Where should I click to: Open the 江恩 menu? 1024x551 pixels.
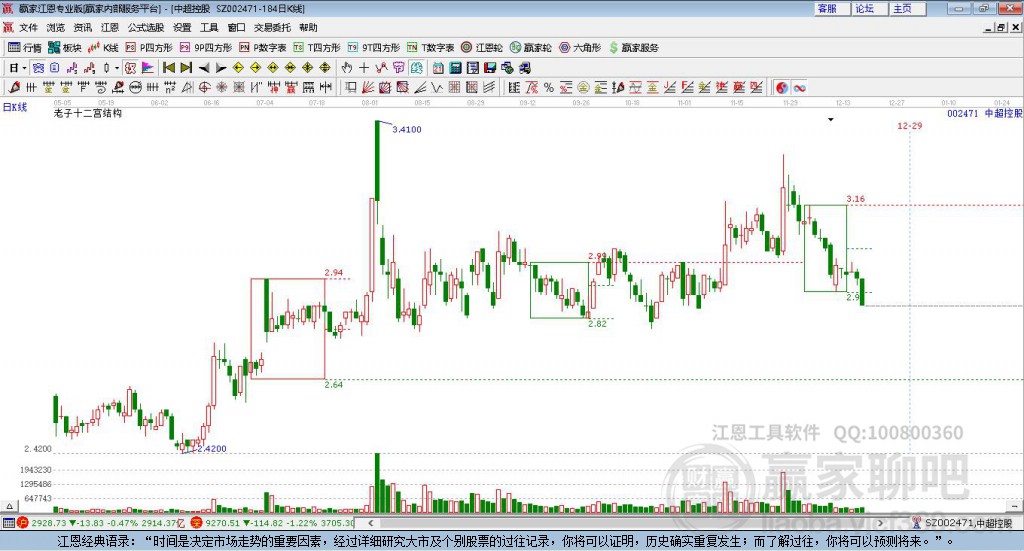(110, 27)
